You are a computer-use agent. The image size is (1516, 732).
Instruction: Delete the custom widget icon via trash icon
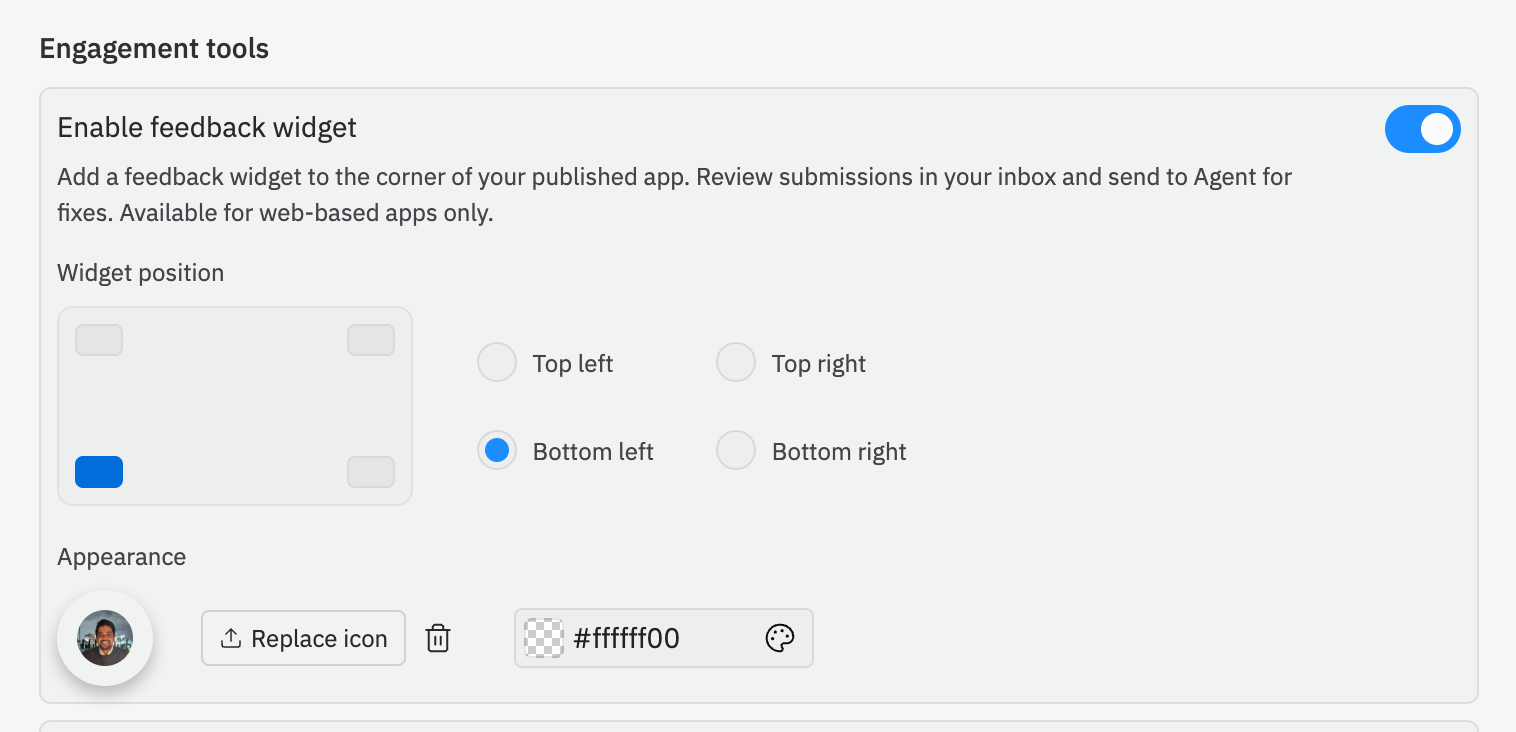(x=437, y=637)
